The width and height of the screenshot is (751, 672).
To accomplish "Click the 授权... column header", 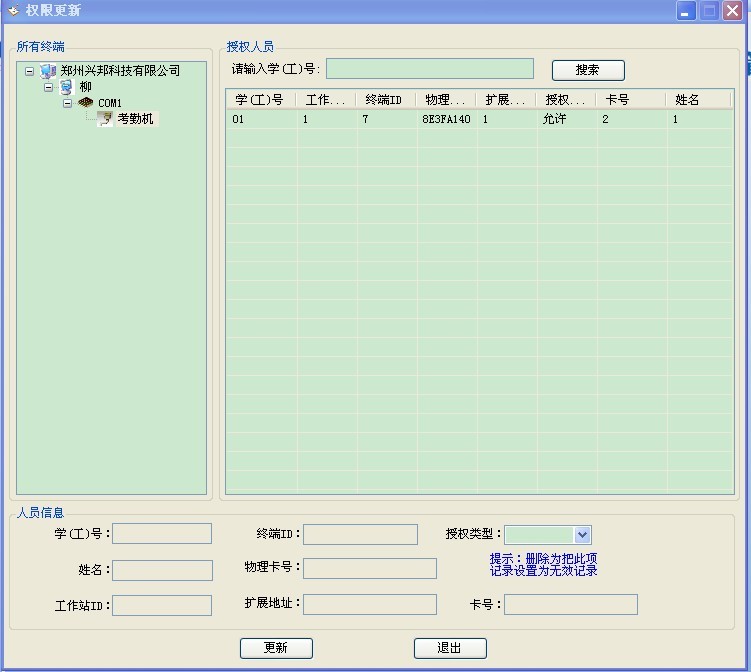I will [x=566, y=100].
